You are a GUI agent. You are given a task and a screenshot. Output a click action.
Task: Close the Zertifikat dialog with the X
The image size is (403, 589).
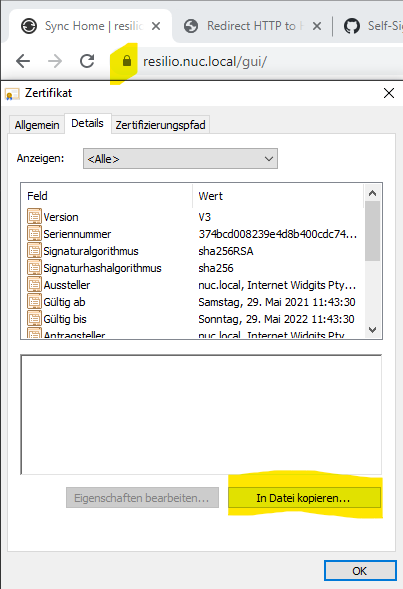[389, 93]
